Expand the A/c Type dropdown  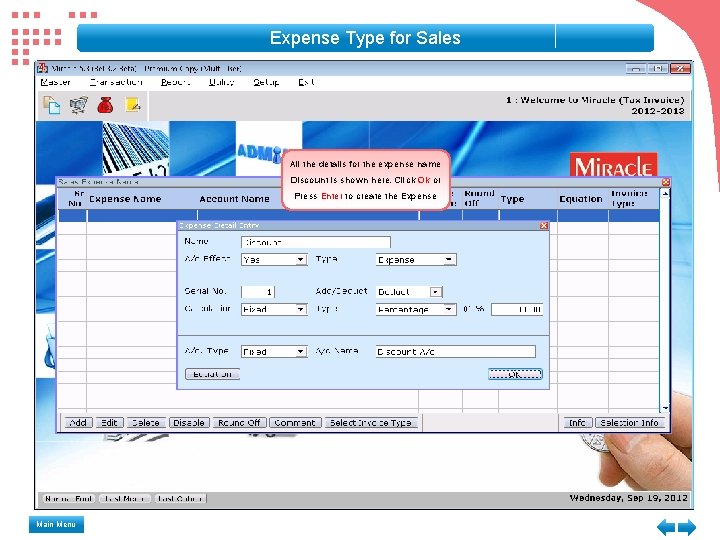click(x=300, y=352)
